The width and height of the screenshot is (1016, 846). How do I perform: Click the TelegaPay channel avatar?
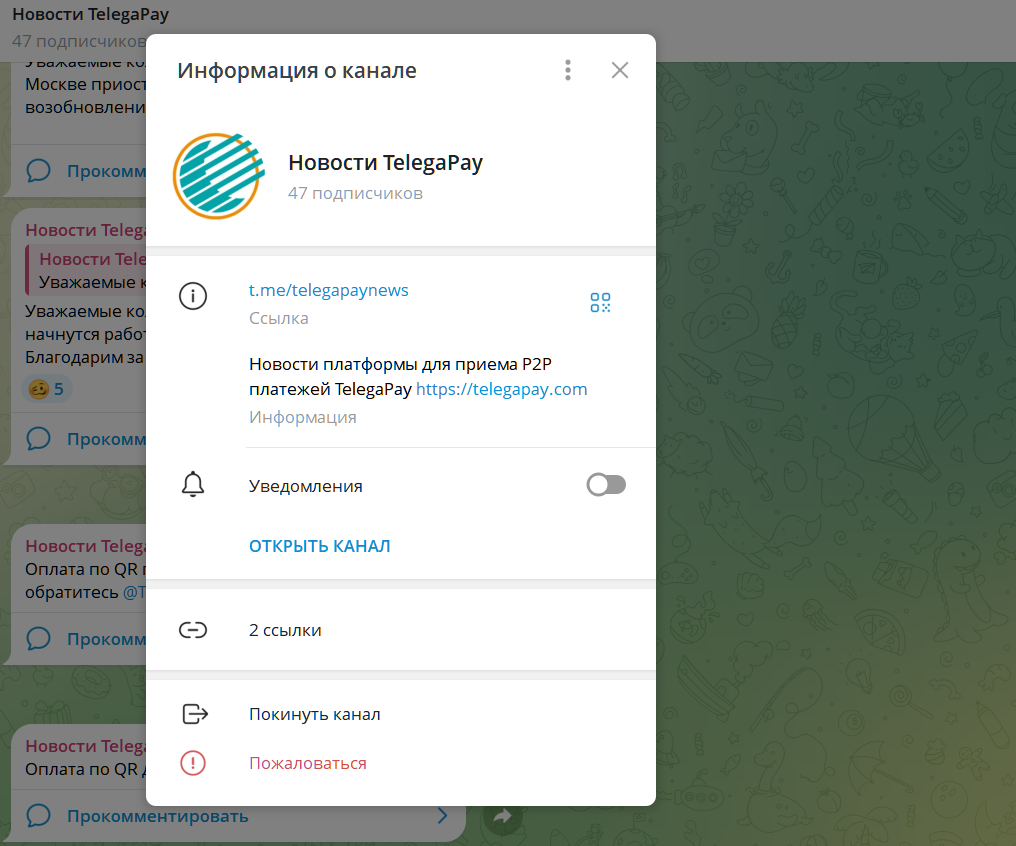(217, 176)
